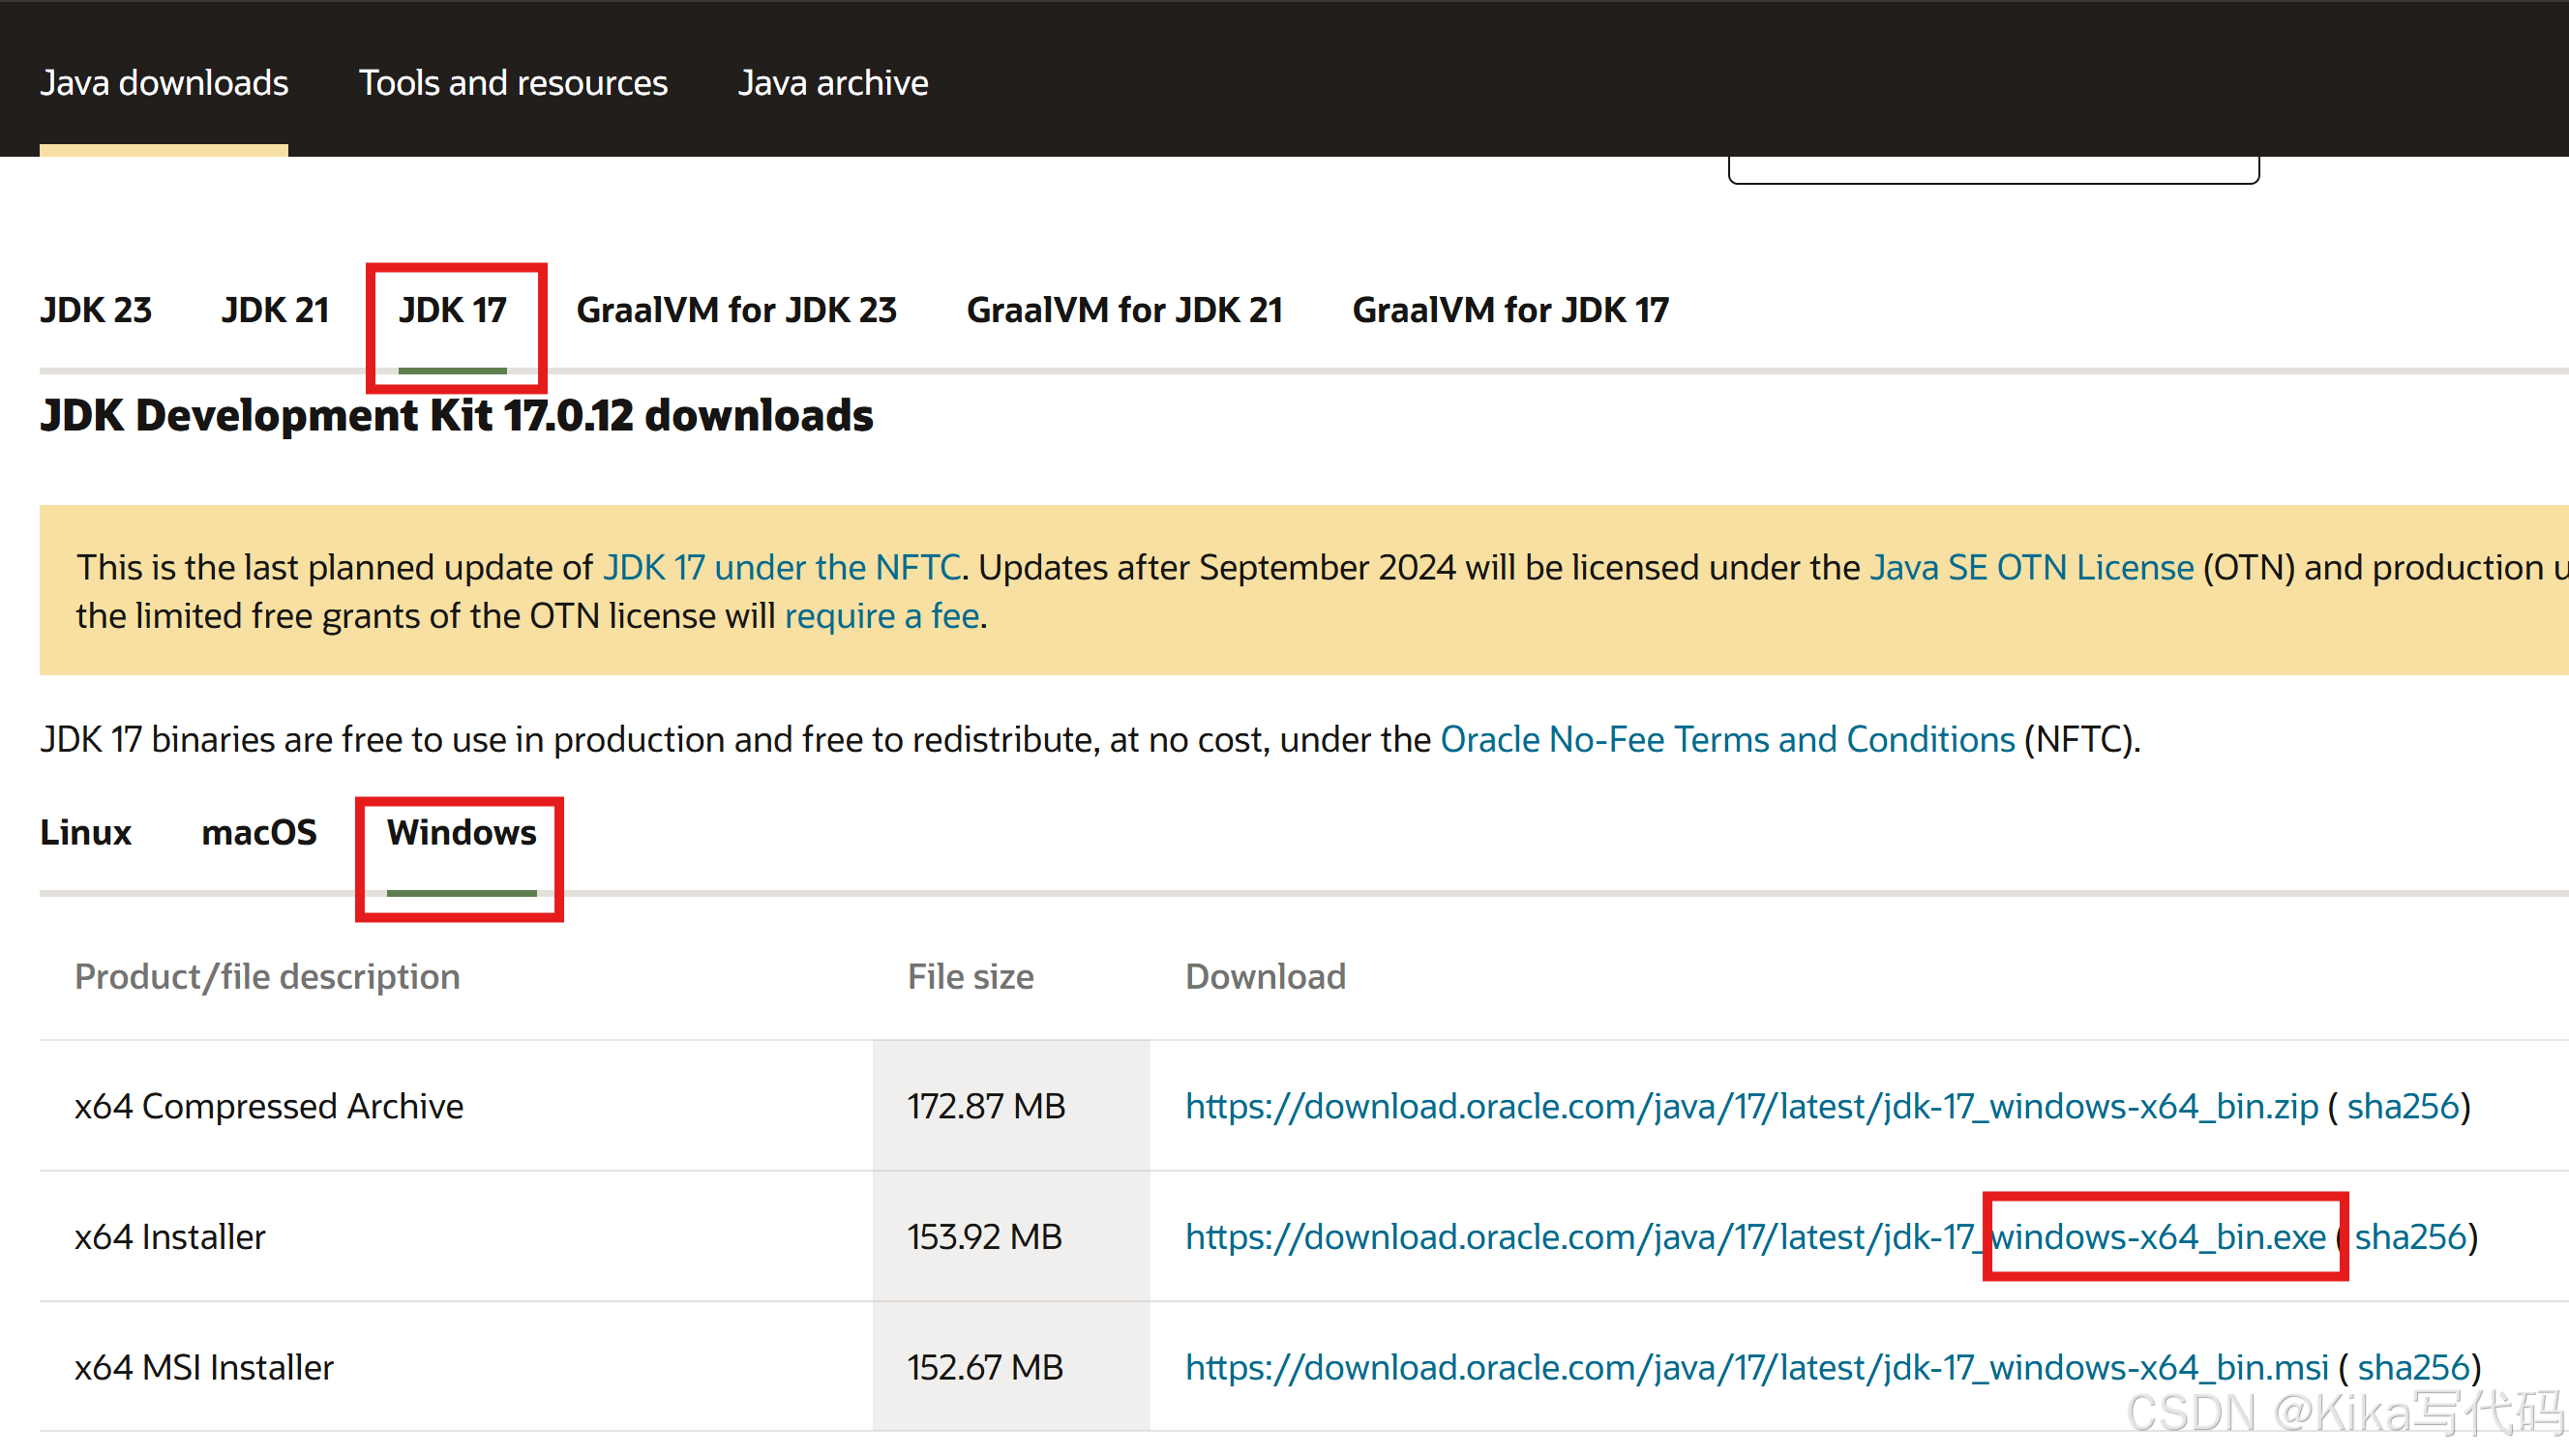This screenshot has height=1456, width=2569.
Task: Click the 'Product/file description' column header
Action: (267, 977)
